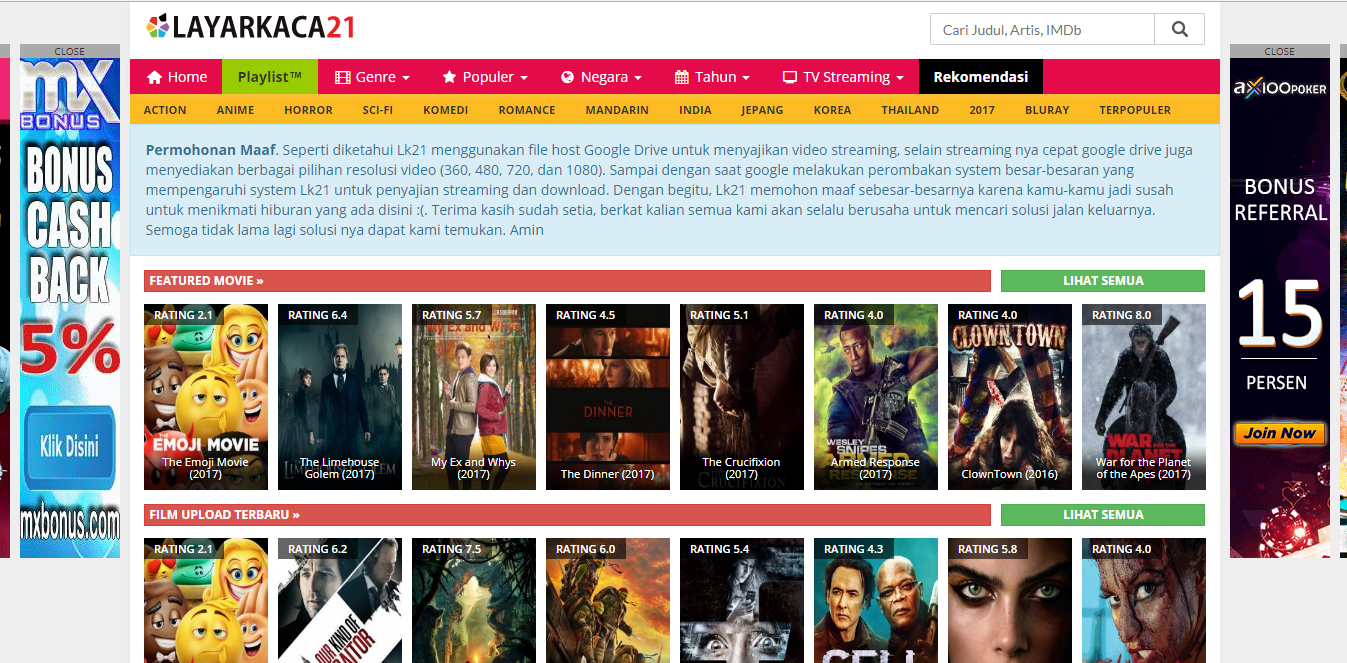Click the Join Now poker ad button

pos(1280,433)
